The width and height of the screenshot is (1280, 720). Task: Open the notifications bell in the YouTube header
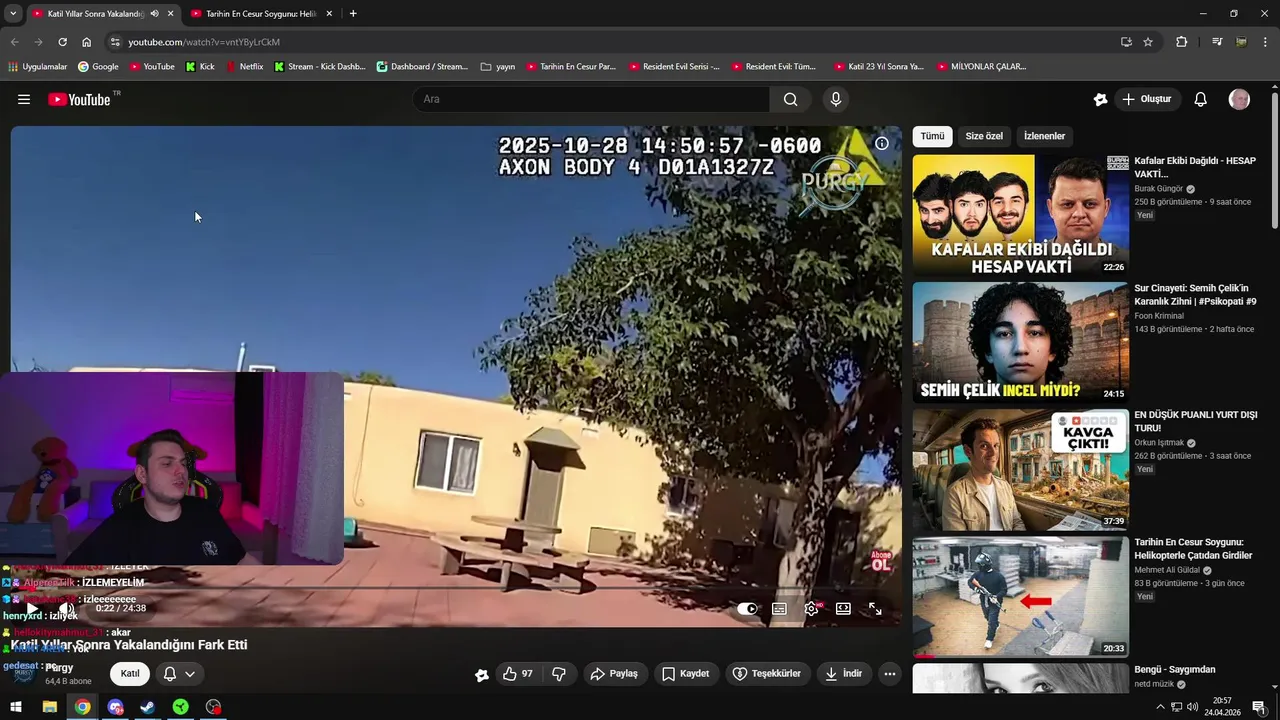[1201, 99]
